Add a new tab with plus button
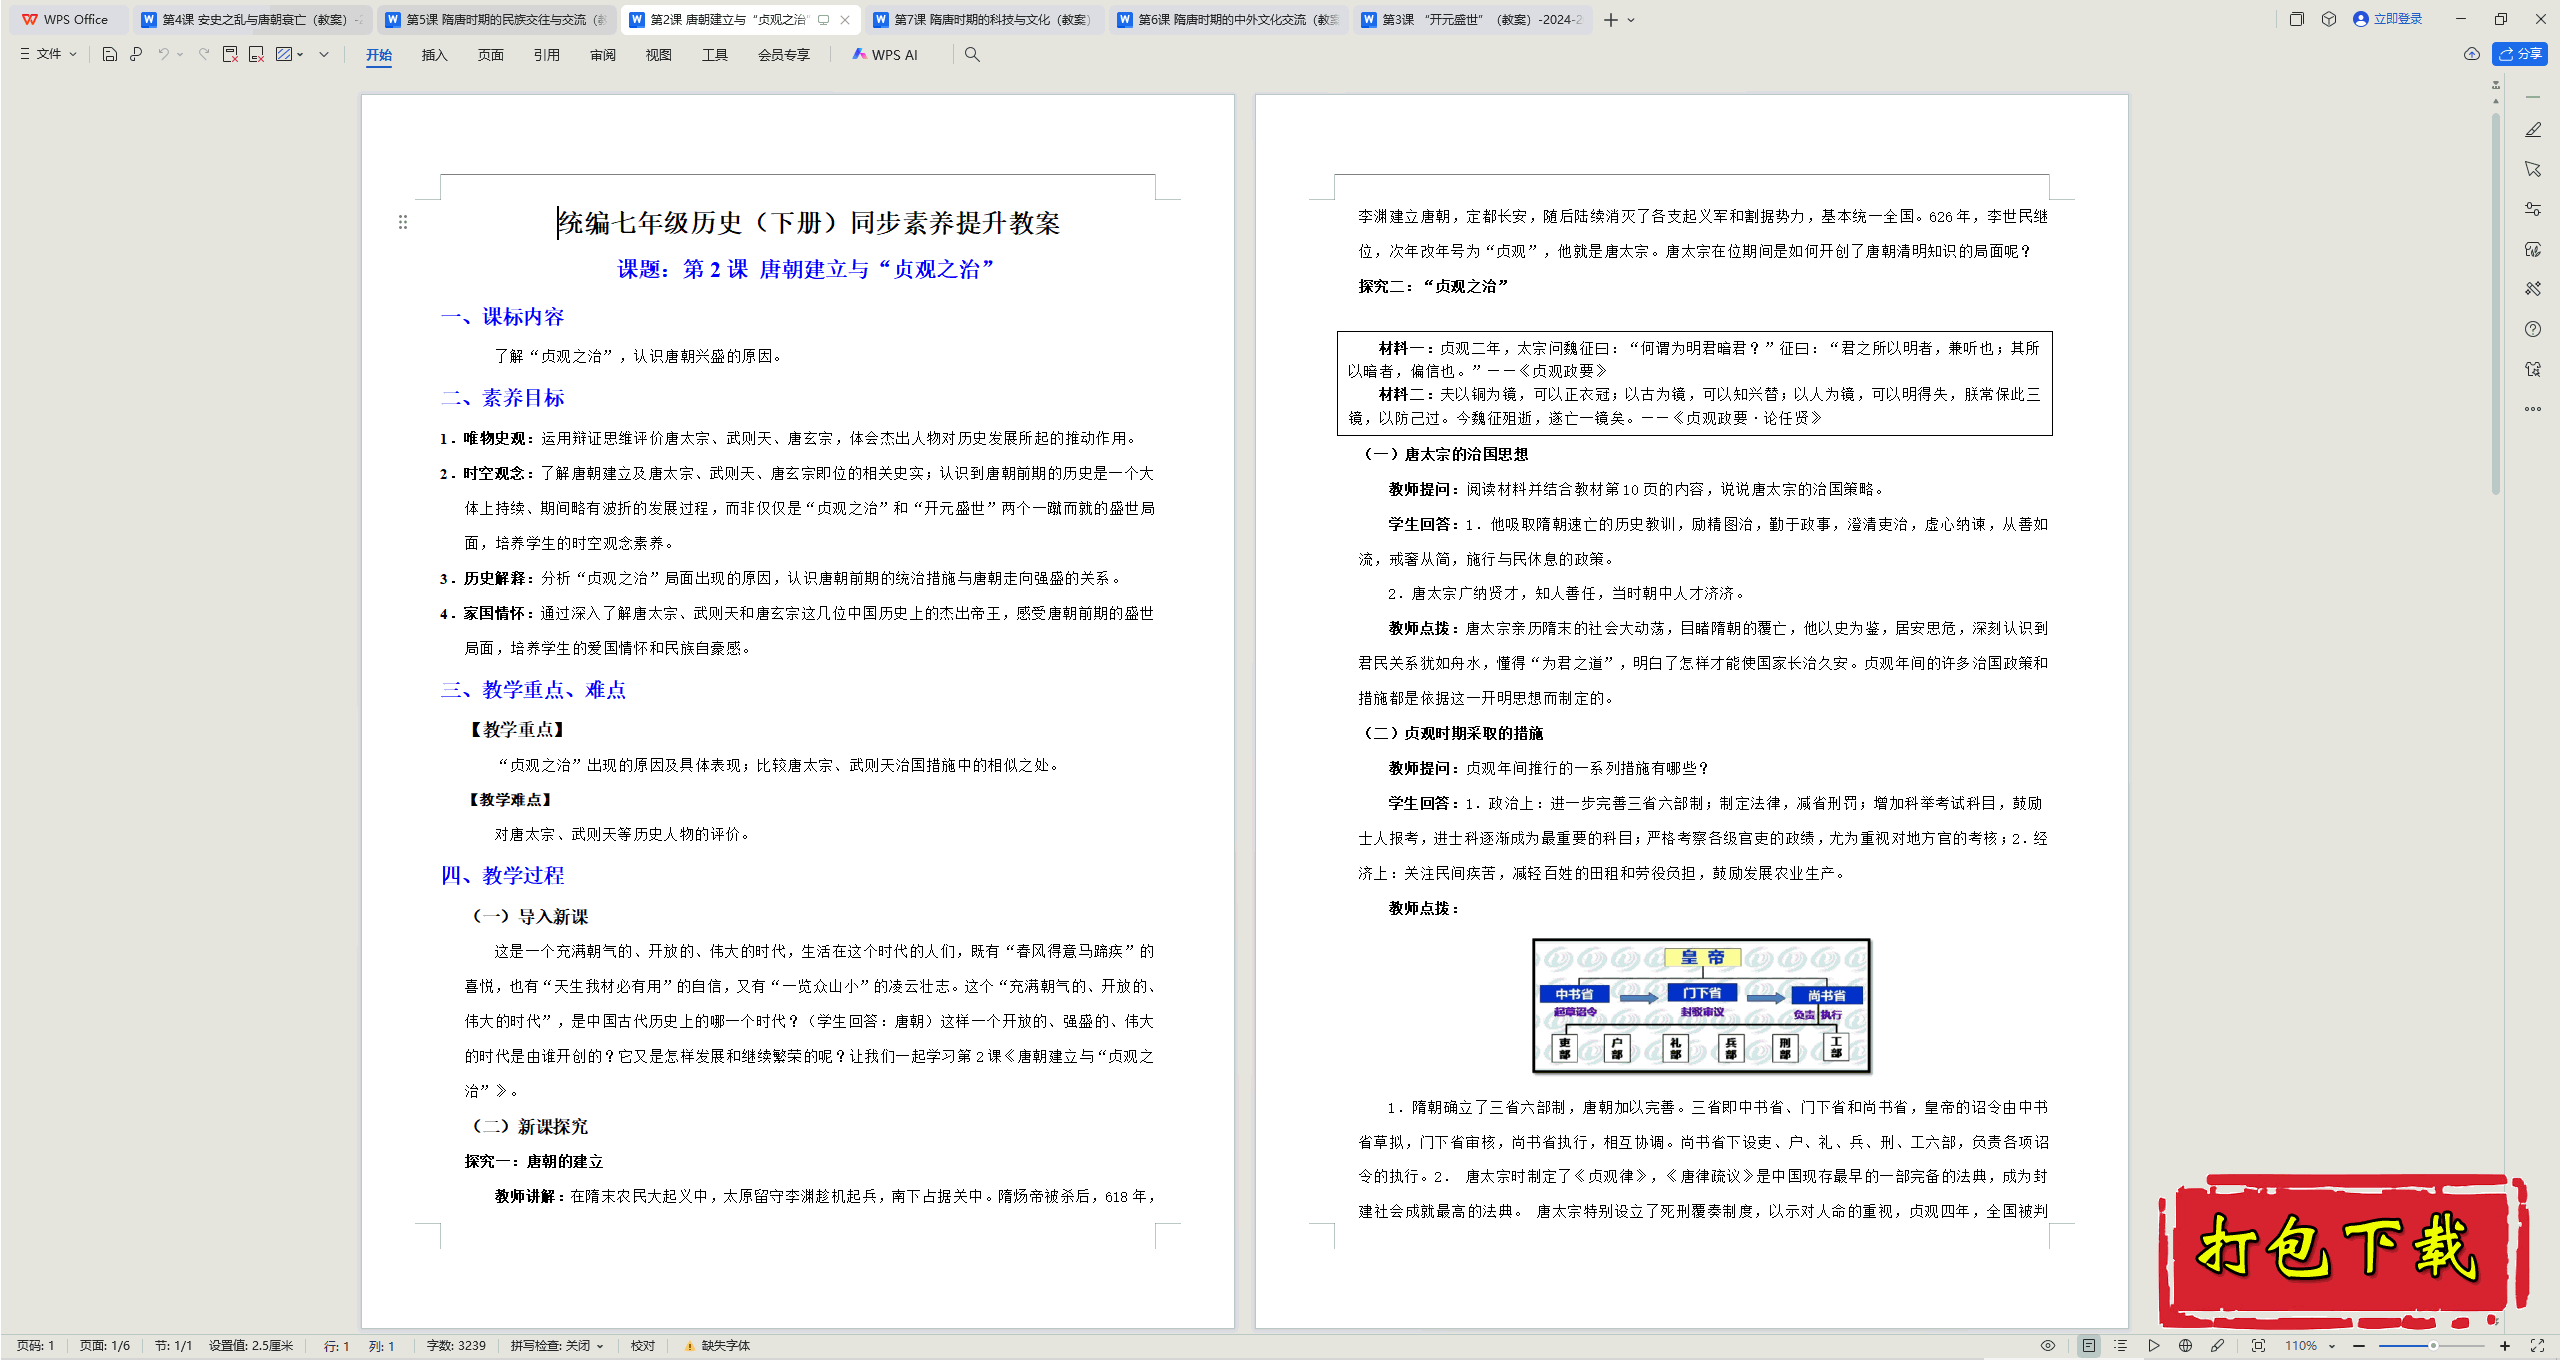The height and width of the screenshot is (1360, 2560). tap(1610, 20)
